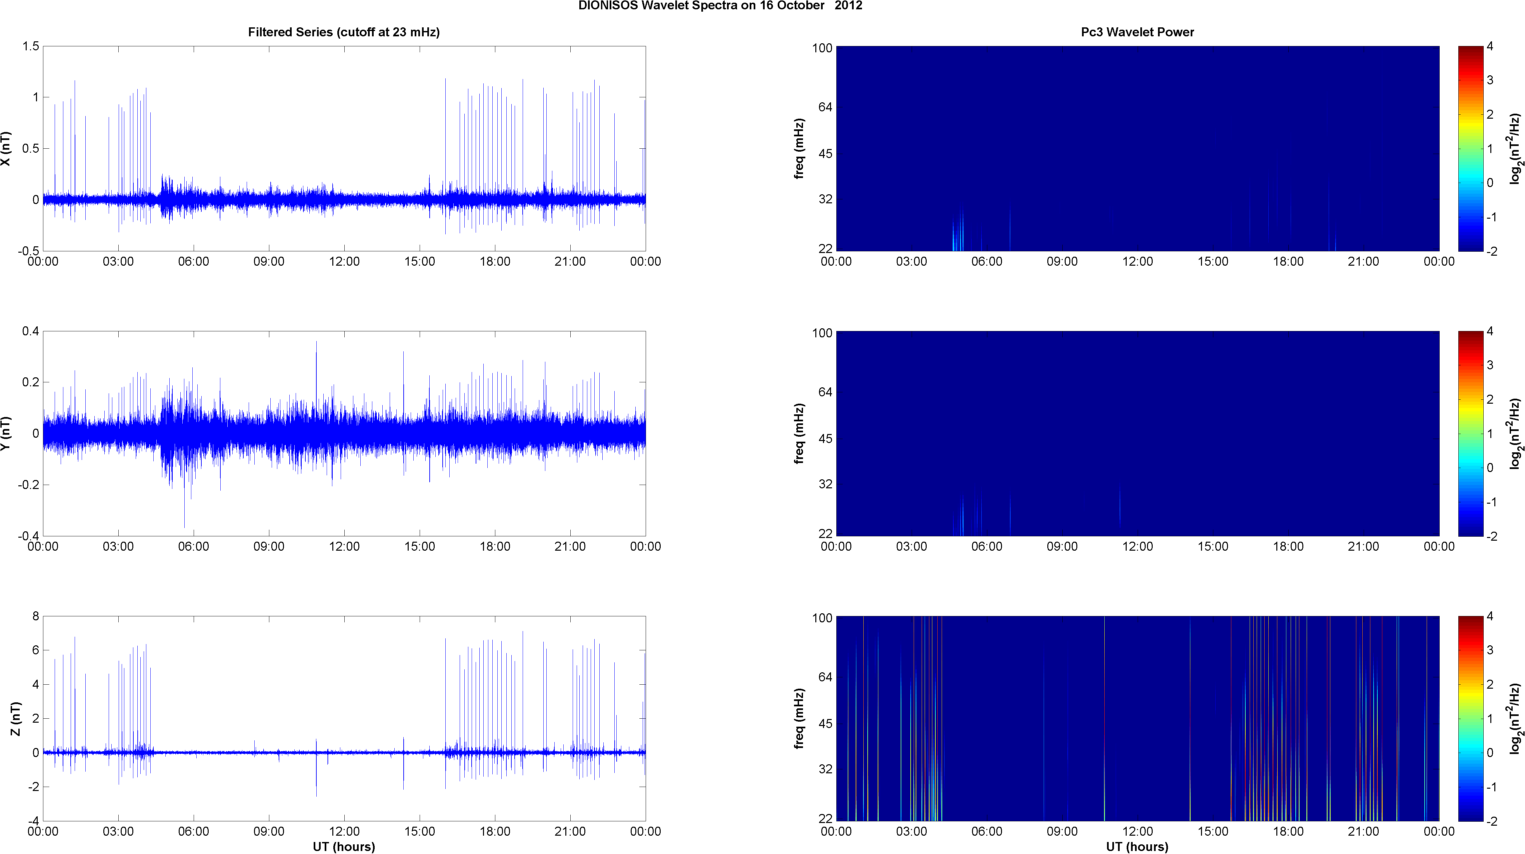The image size is (1525, 854).
Task: Click the '18:00' tick under the bottom spectrogram
Action: pyautogui.click(x=1288, y=832)
